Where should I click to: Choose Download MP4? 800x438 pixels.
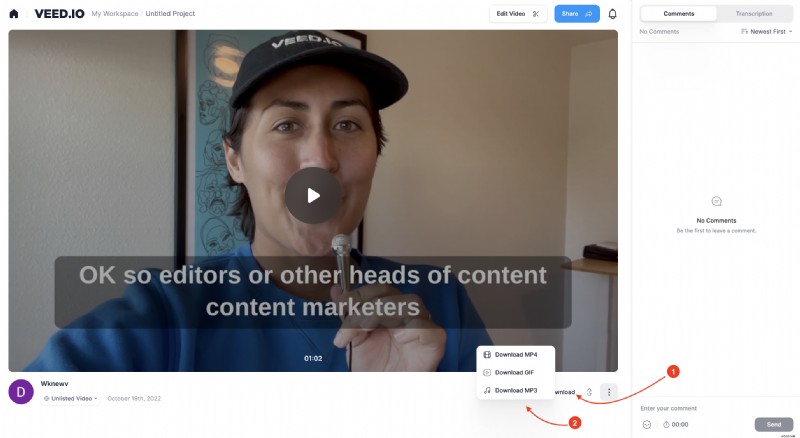pos(515,354)
